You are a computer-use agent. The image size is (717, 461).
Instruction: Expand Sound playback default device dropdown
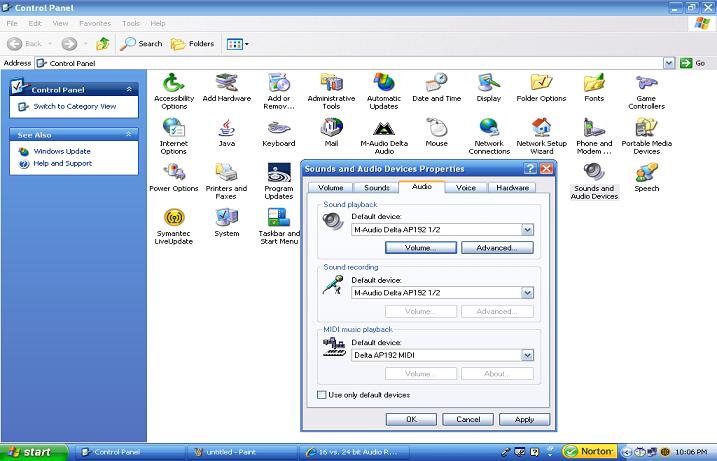[x=527, y=230]
